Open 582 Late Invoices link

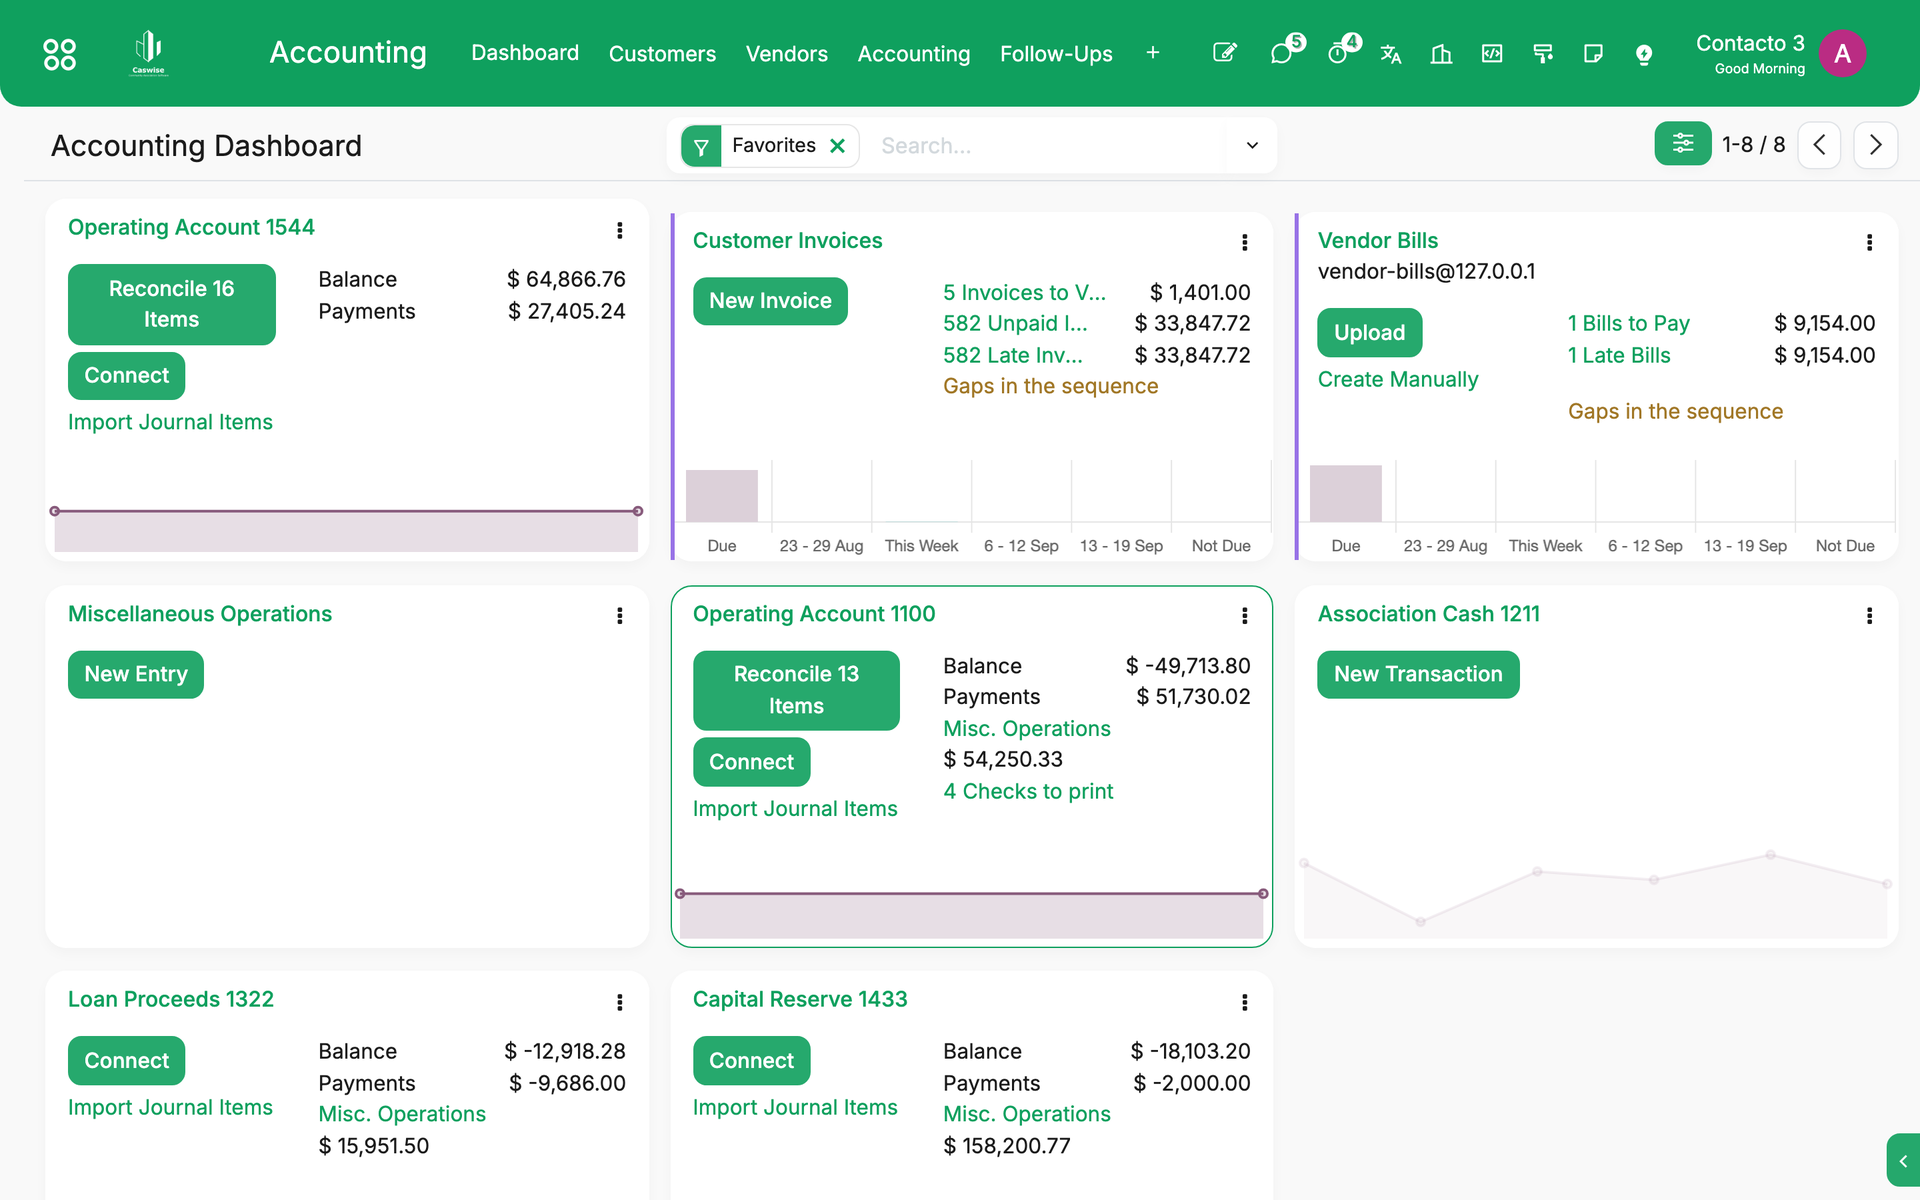click(1012, 356)
